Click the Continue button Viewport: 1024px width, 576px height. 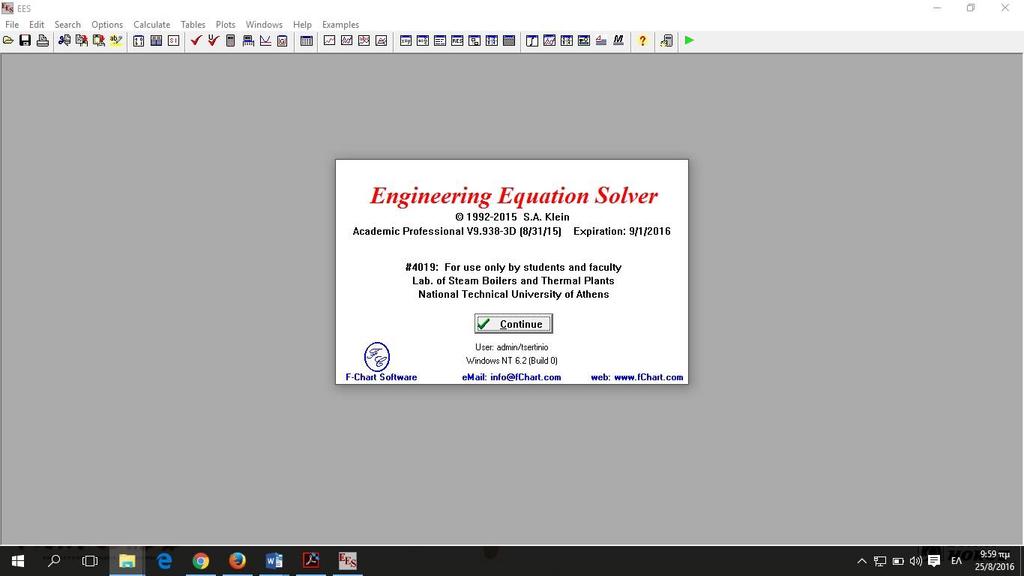click(513, 324)
